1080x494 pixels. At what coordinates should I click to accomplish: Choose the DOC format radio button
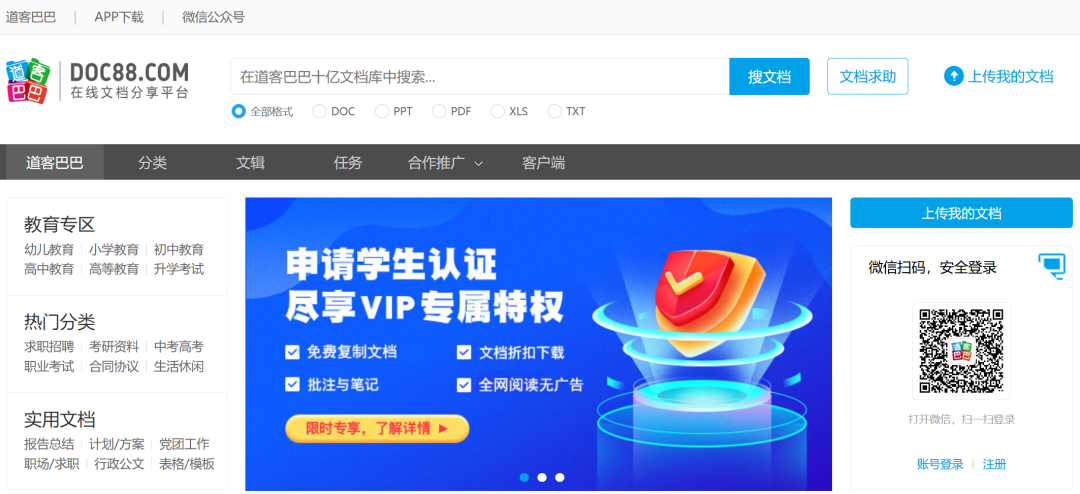point(320,111)
